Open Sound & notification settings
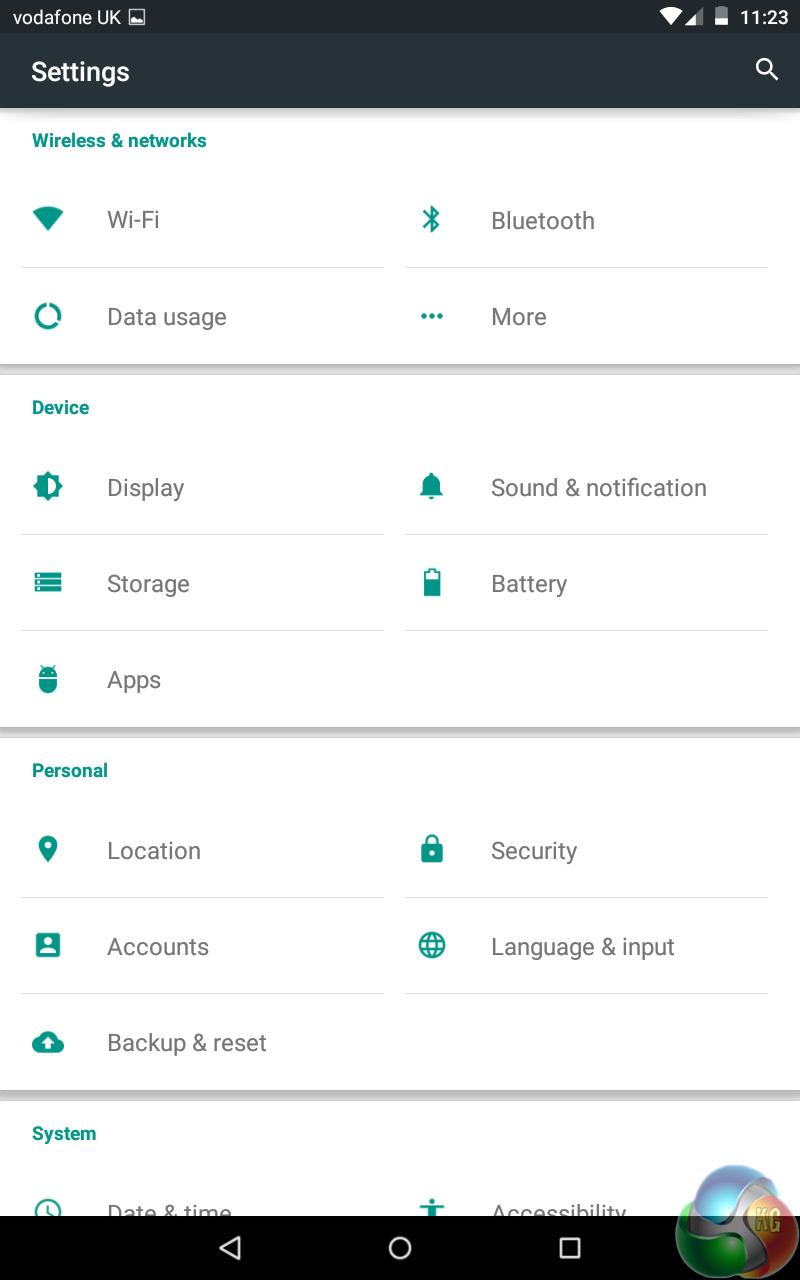Image resolution: width=800 pixels, height=1280 pixels. (x=598, y=488)
